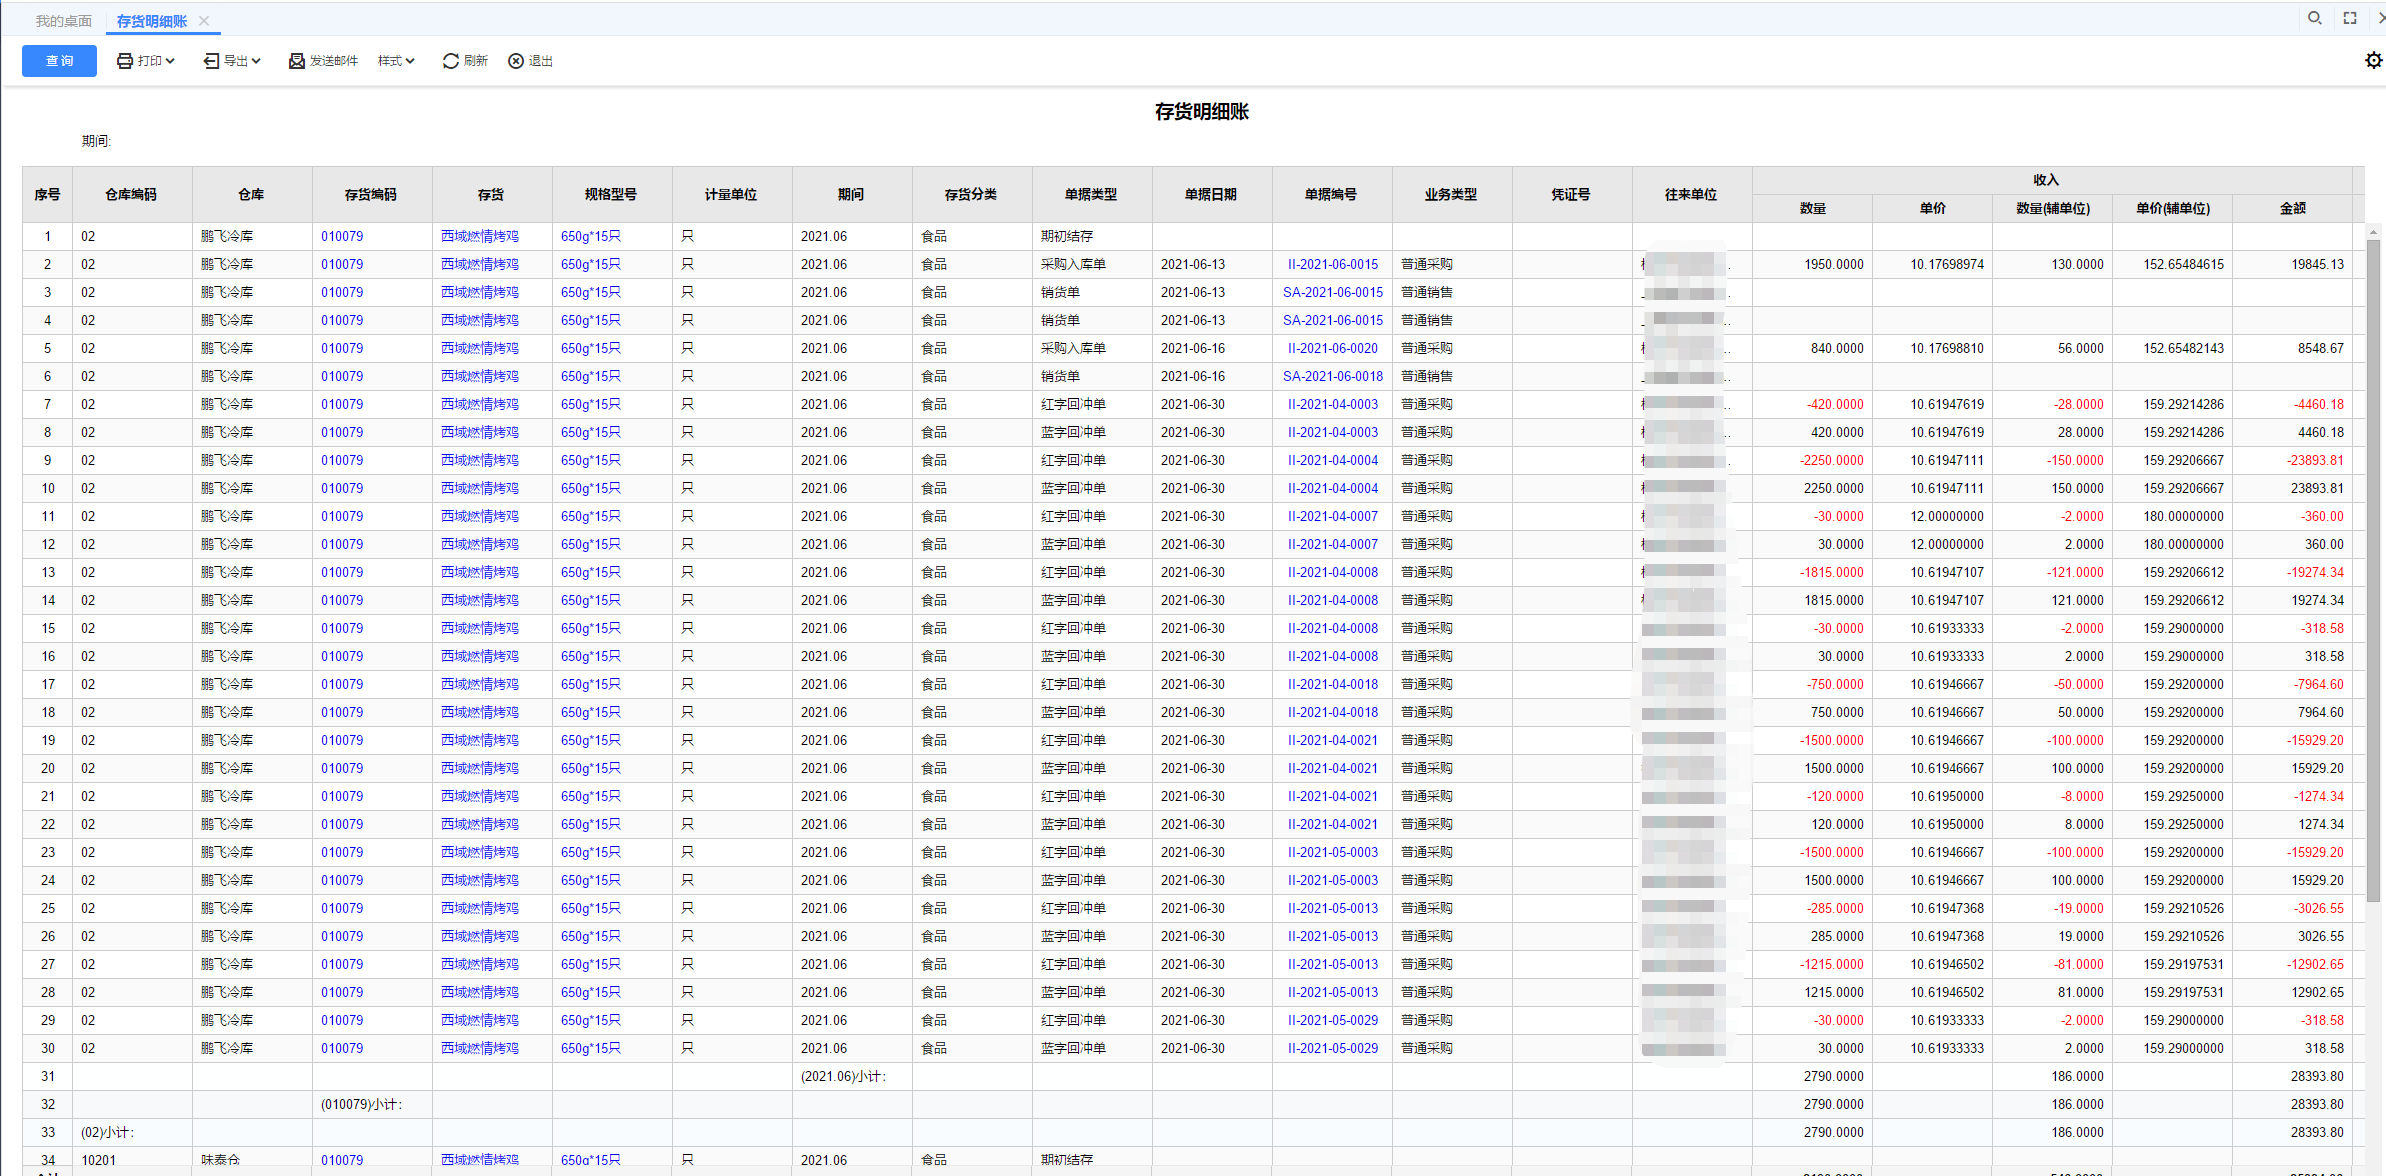
Task: Click the 刷新 refresh icon
Action: (x=451, y=61)
